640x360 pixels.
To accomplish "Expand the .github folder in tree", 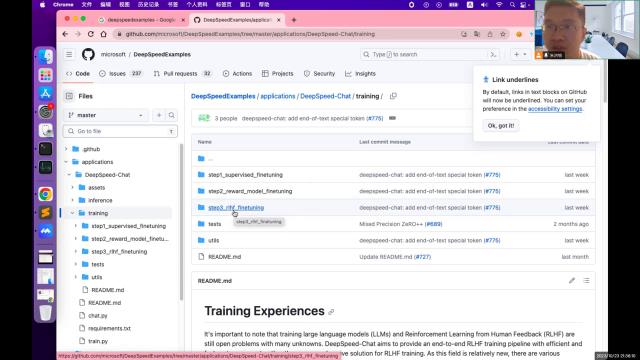I will tap(66, 149).
